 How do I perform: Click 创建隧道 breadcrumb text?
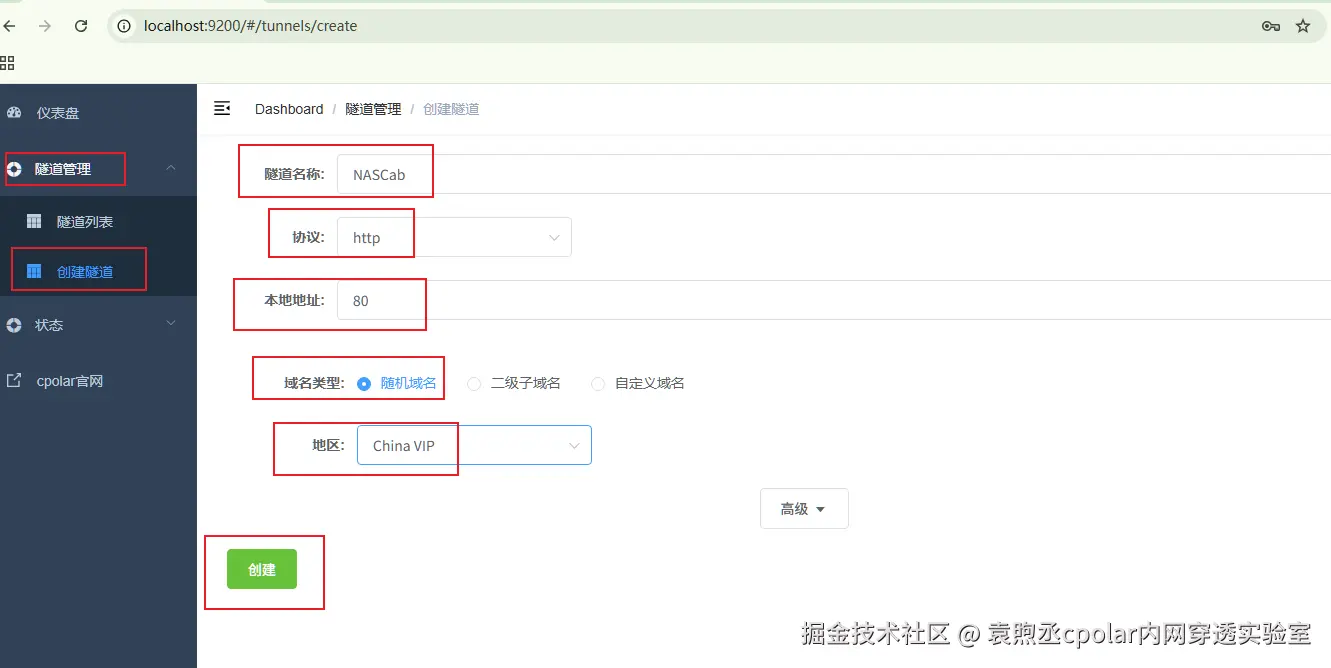tap(451, 109)
